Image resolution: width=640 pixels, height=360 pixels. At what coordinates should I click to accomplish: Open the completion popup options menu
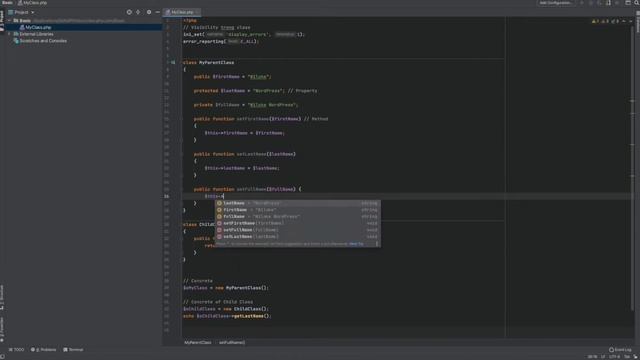(377, 244)
